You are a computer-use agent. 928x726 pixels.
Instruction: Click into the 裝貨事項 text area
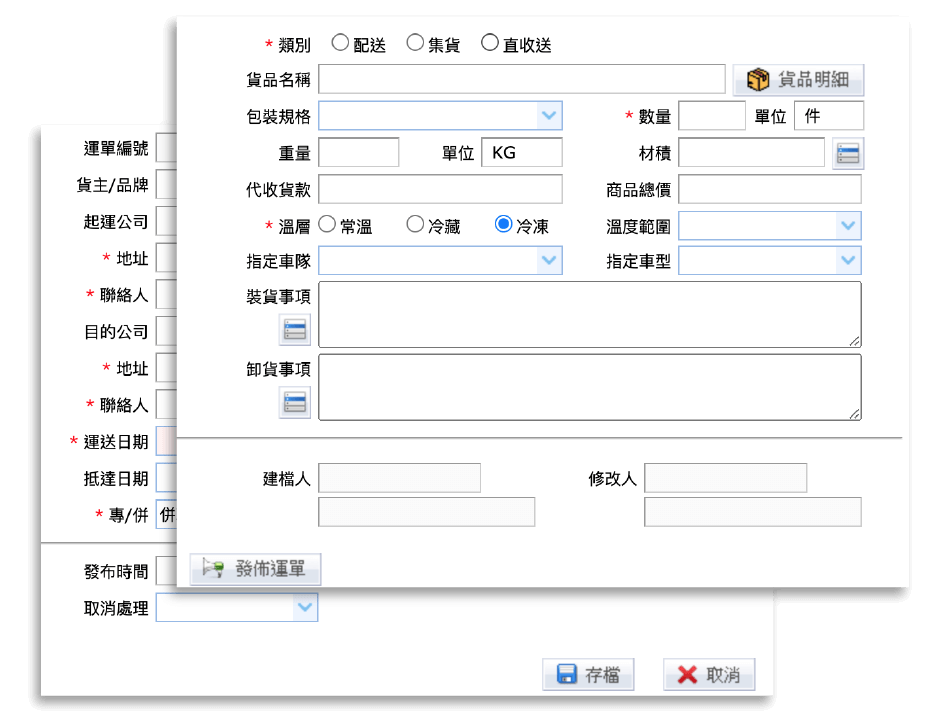click(x=589, y=314)
